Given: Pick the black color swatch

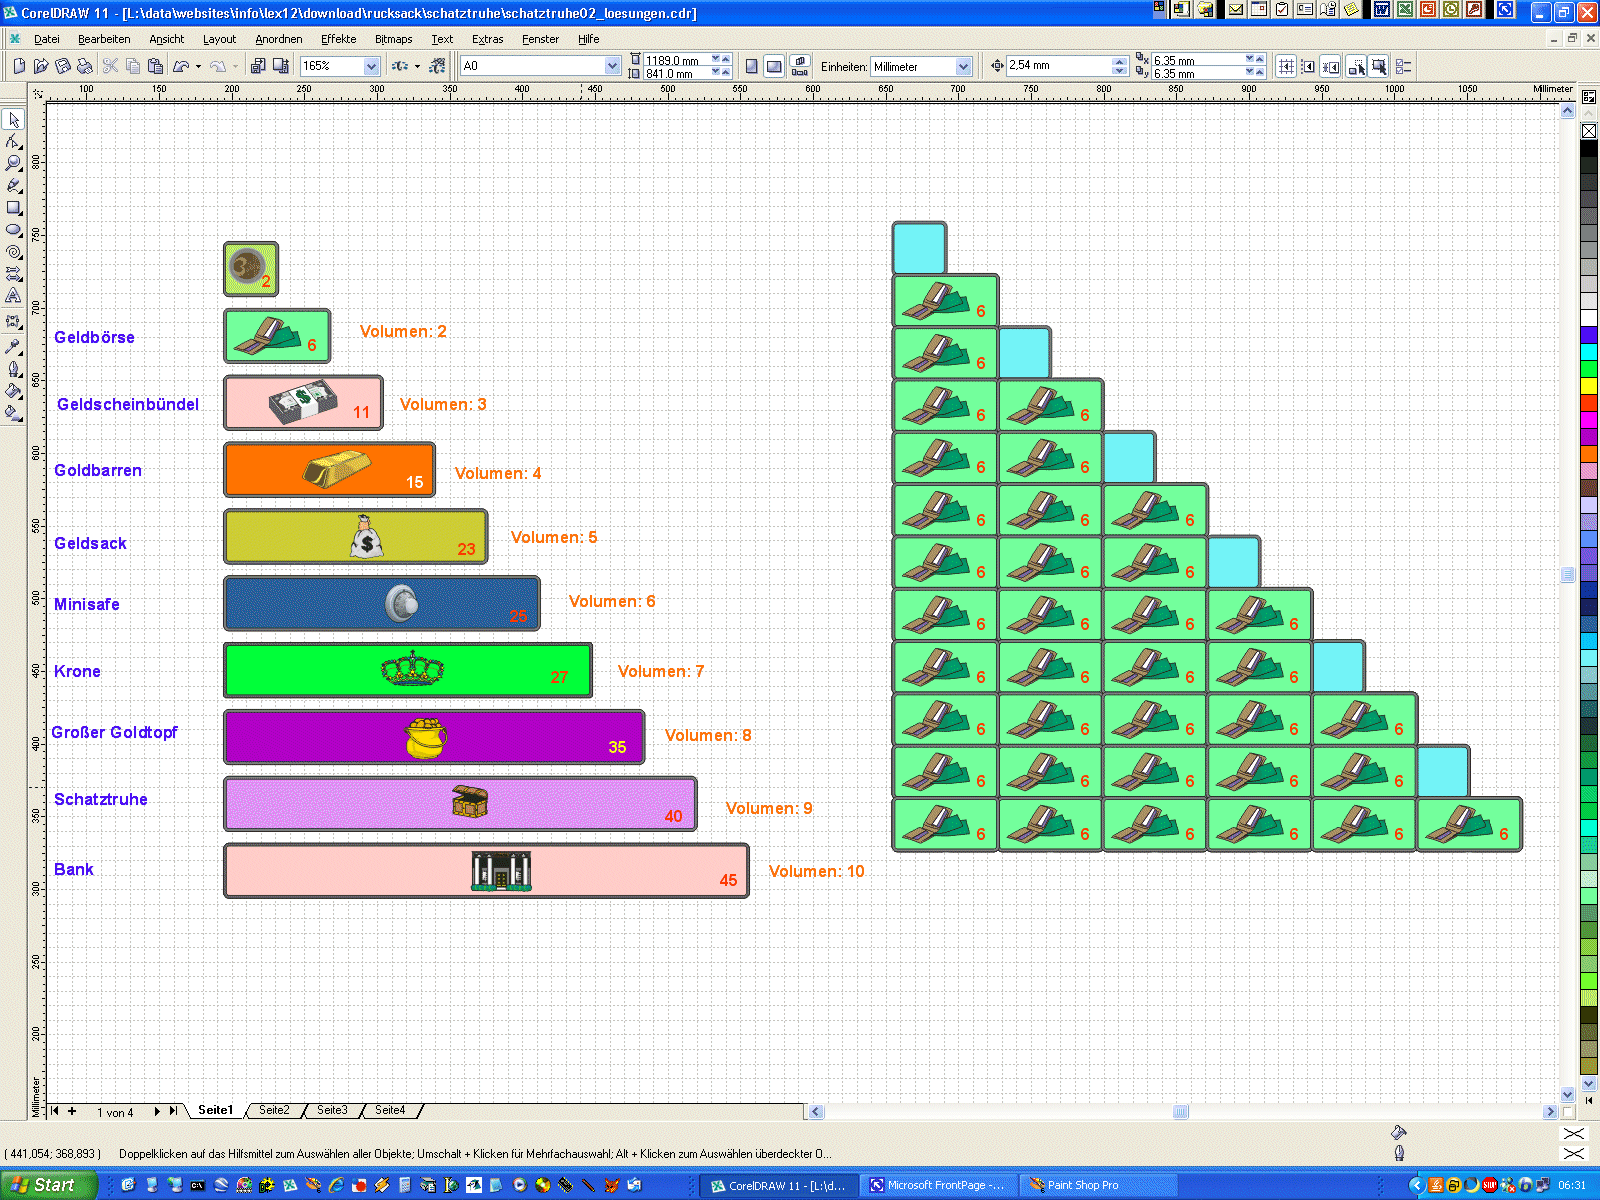Looking at the screenshot, I should coord(1589,149).
